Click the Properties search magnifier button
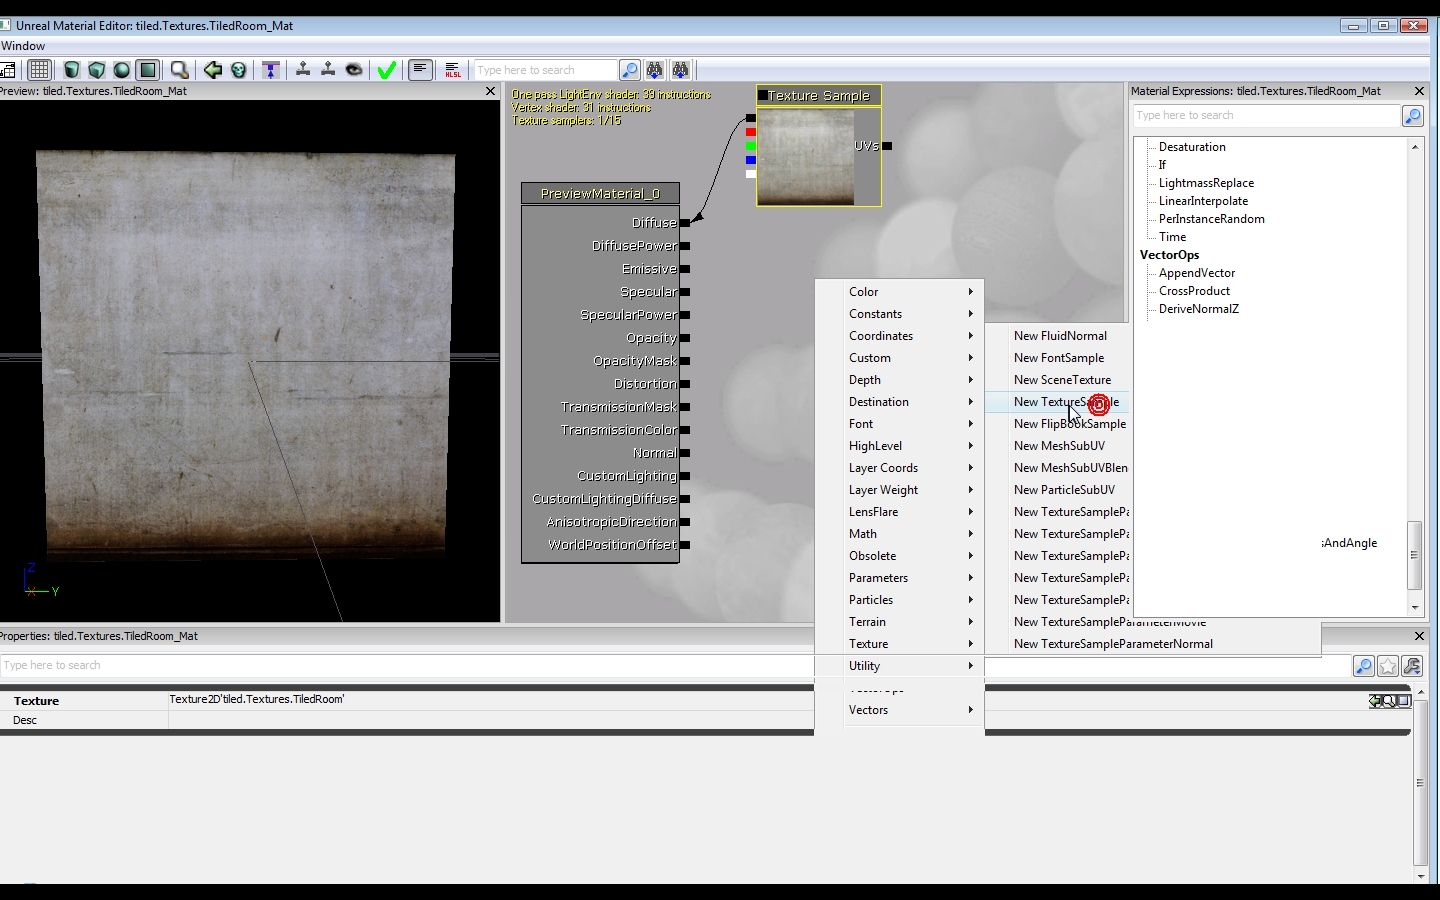 1363,666
